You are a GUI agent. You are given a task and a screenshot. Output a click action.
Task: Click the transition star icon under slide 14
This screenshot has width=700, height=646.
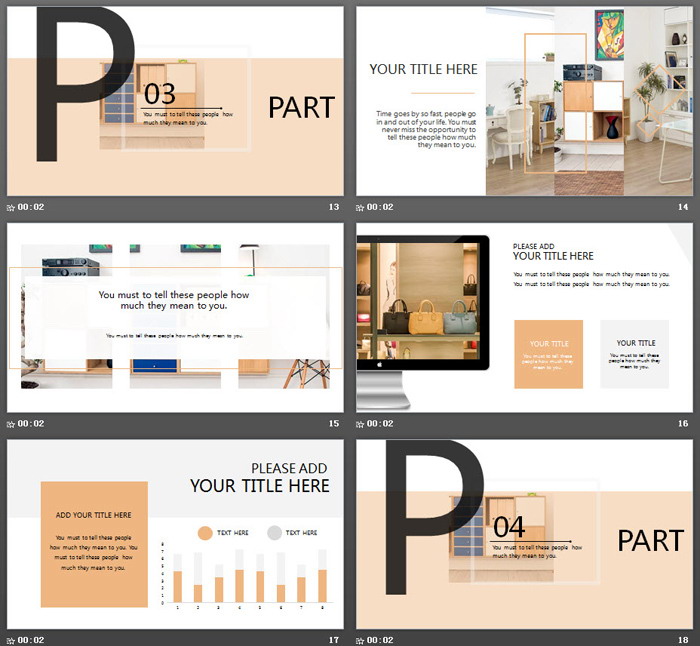click(x=361, y=207)
